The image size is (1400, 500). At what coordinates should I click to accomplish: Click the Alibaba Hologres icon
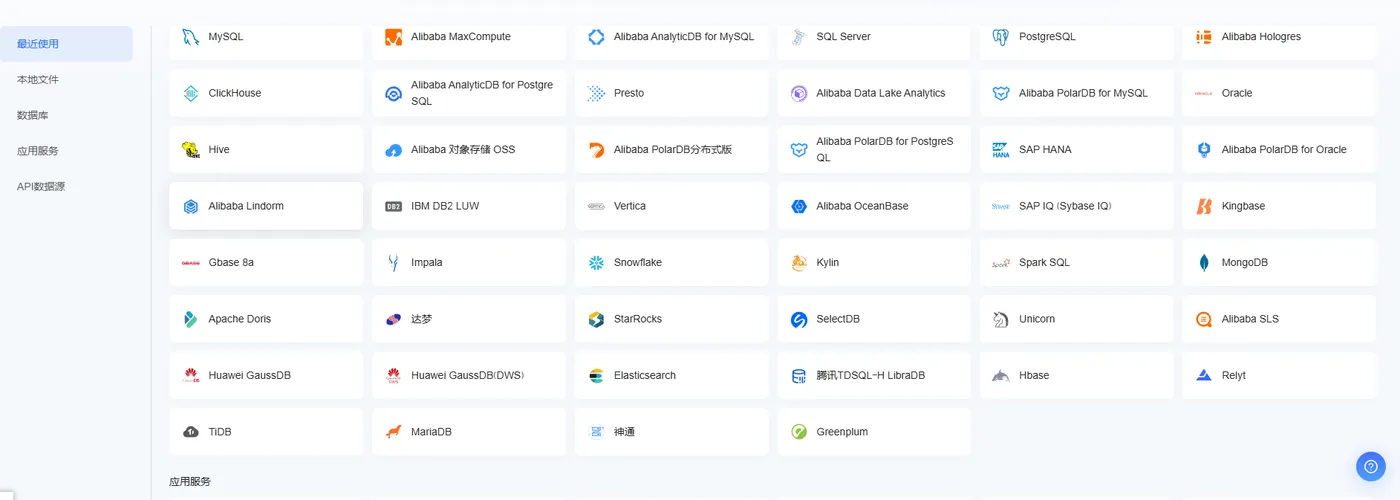click(x=1204, y=37)
